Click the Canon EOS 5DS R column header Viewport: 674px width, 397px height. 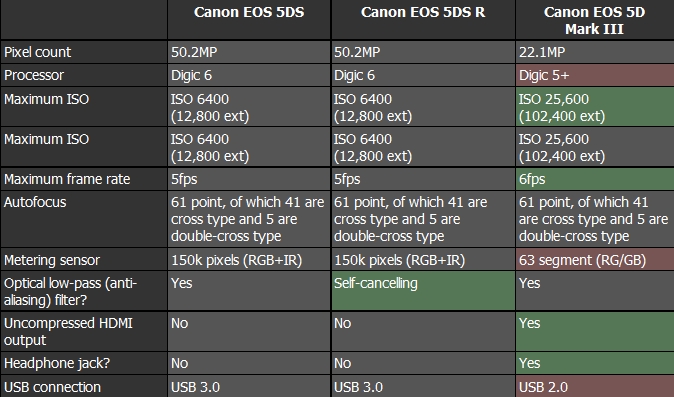[x=423, y=19]
